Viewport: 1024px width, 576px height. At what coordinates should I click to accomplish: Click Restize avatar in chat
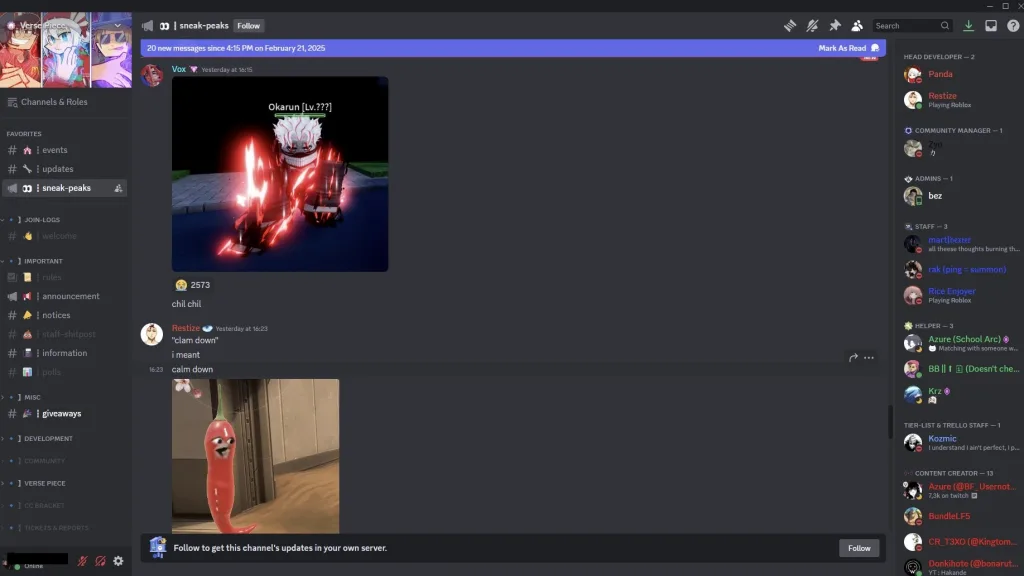click(x=152, y=334)
